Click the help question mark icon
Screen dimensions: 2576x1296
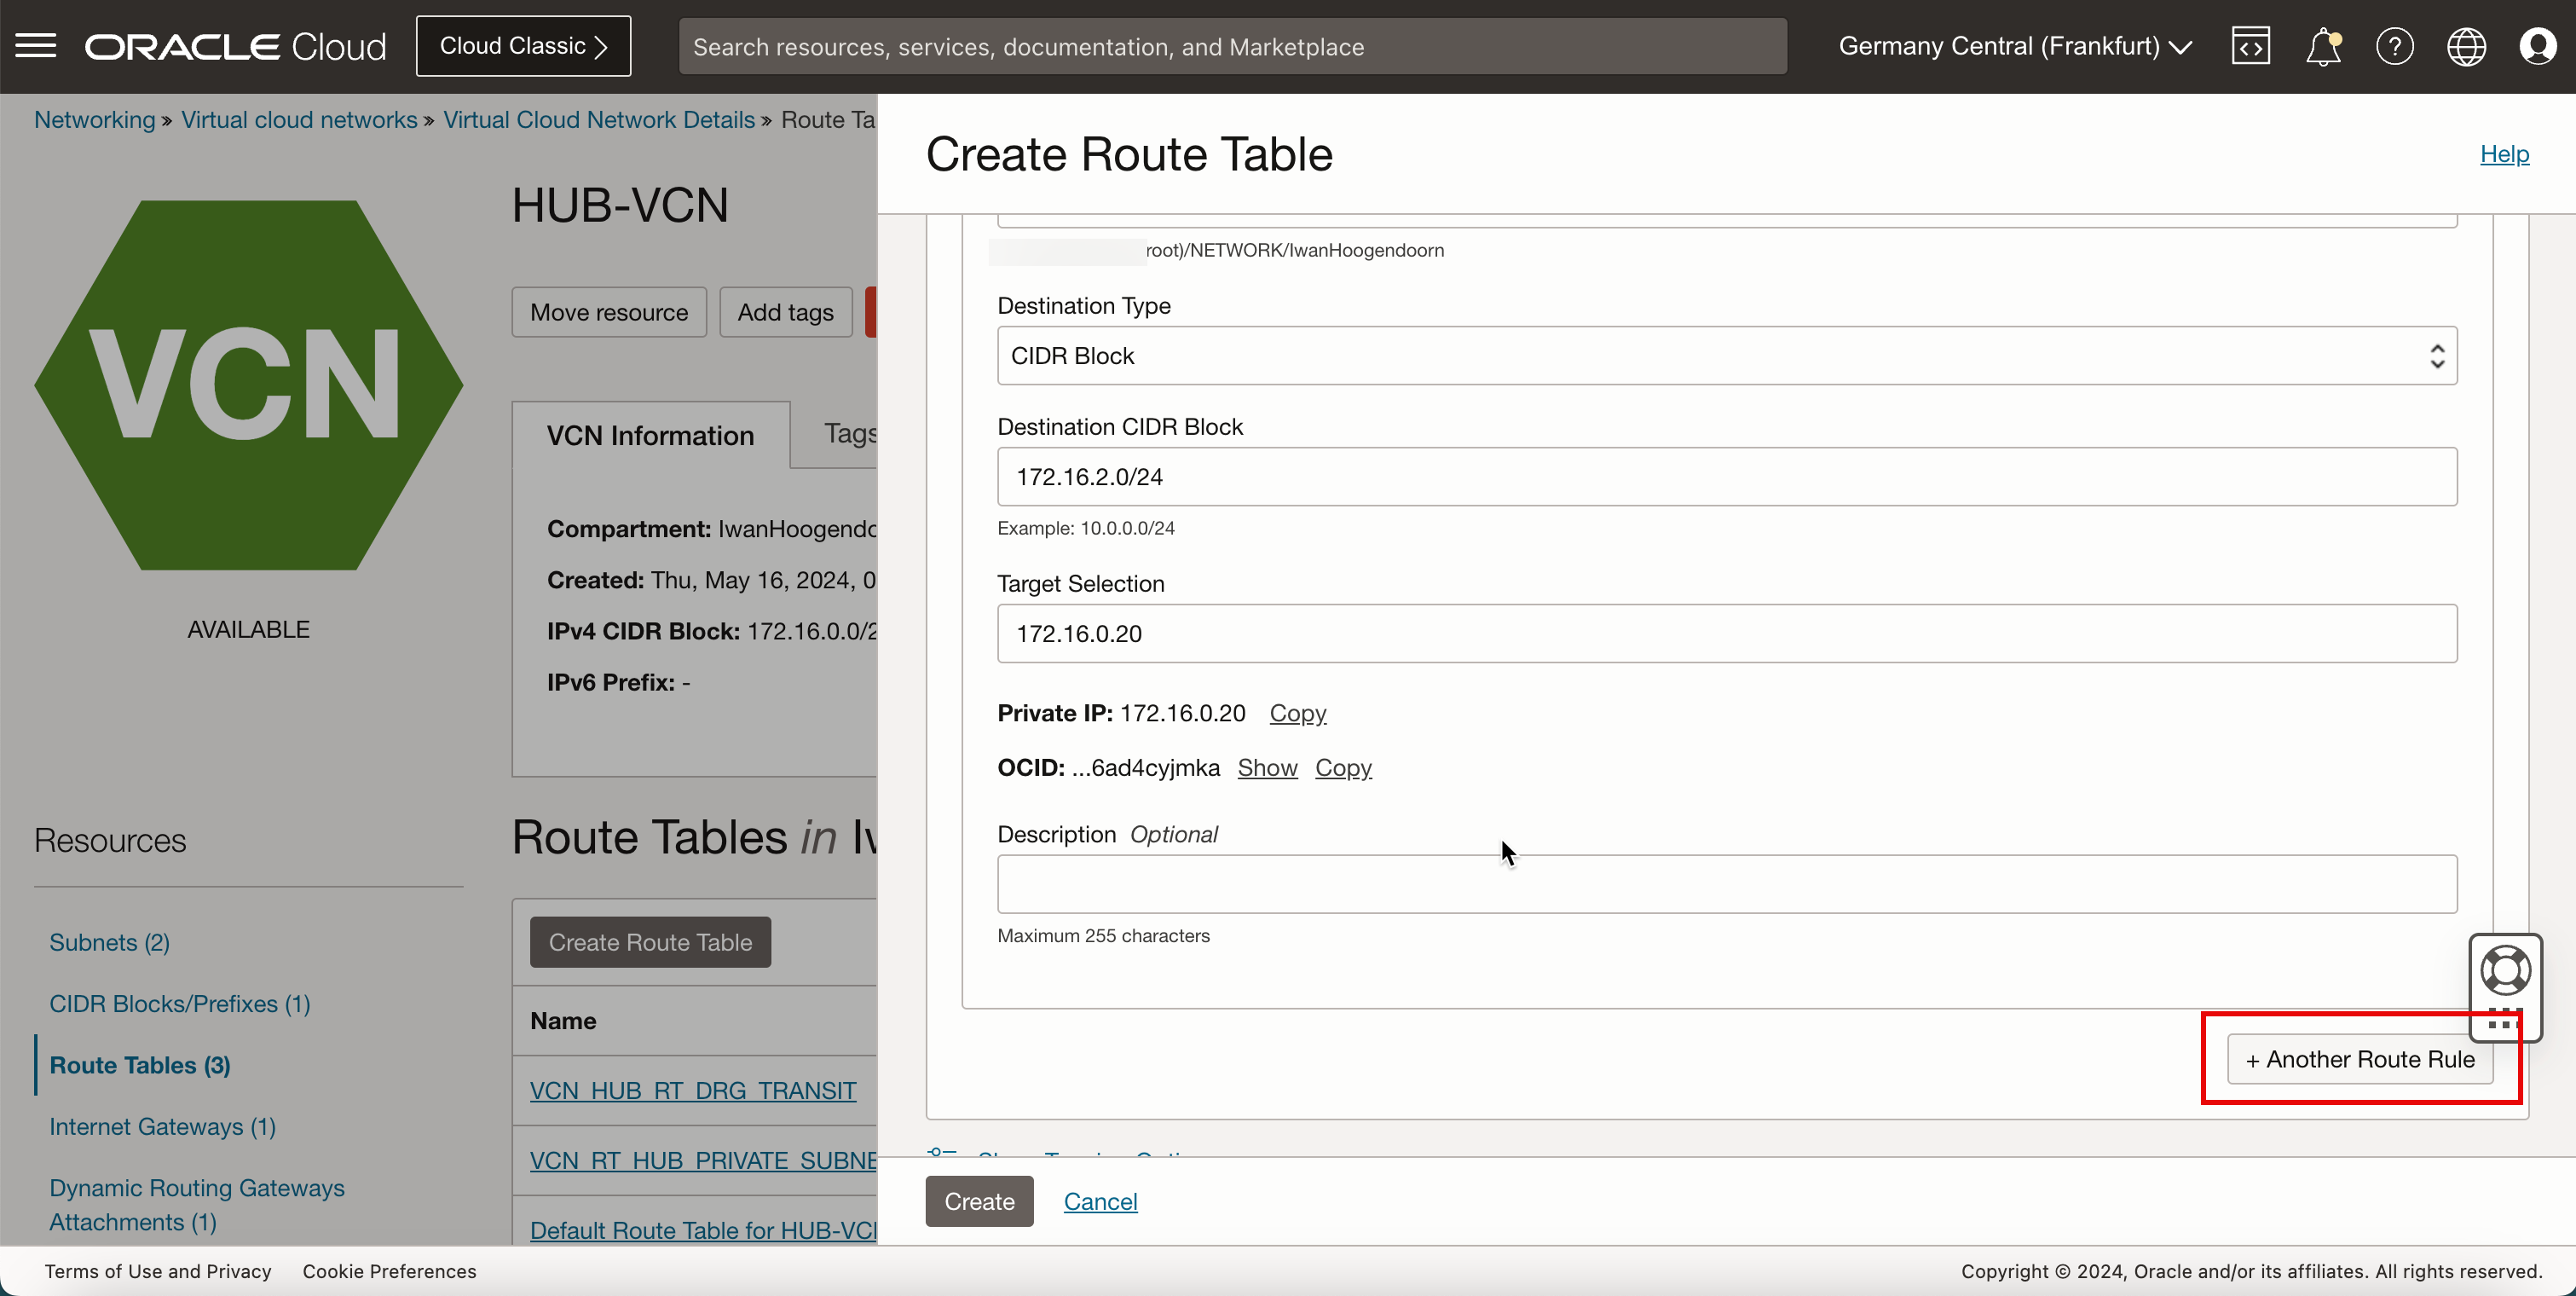pos(2394,46)
